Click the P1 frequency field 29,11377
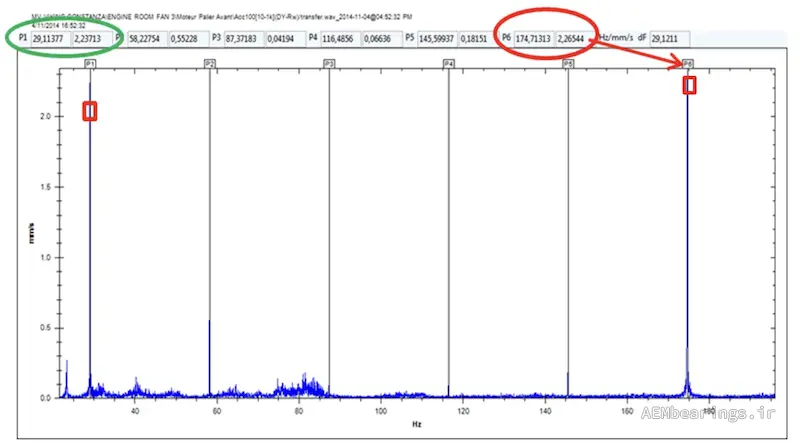The width and height of the screenshot is (800, 448). point(51,39)
